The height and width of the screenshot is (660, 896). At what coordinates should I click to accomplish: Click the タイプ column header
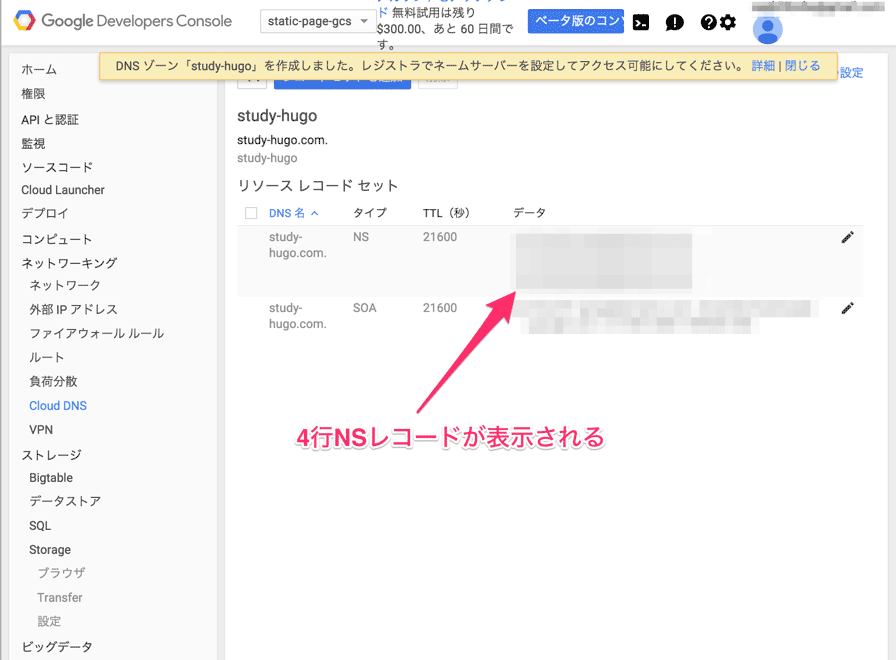[x=370, y=213]
